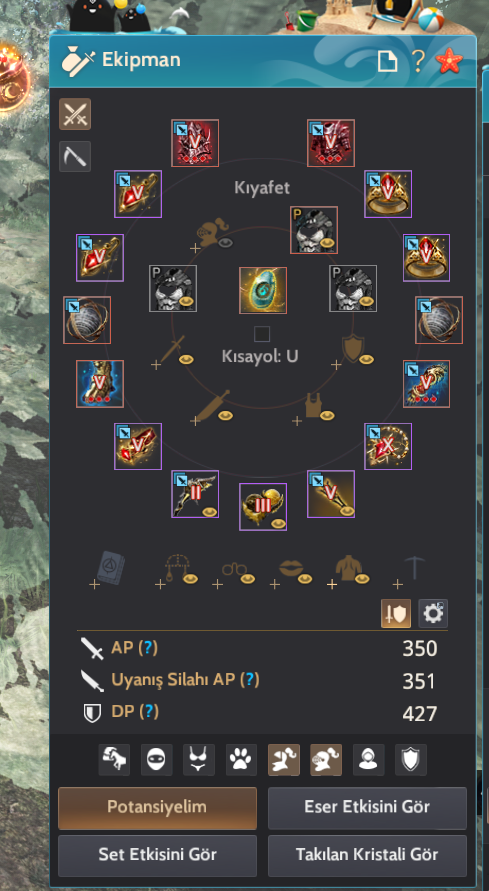Click the red starfish icon in header
Image resolution: width=489 pixels, height=891 pixels.
point(449,60)
